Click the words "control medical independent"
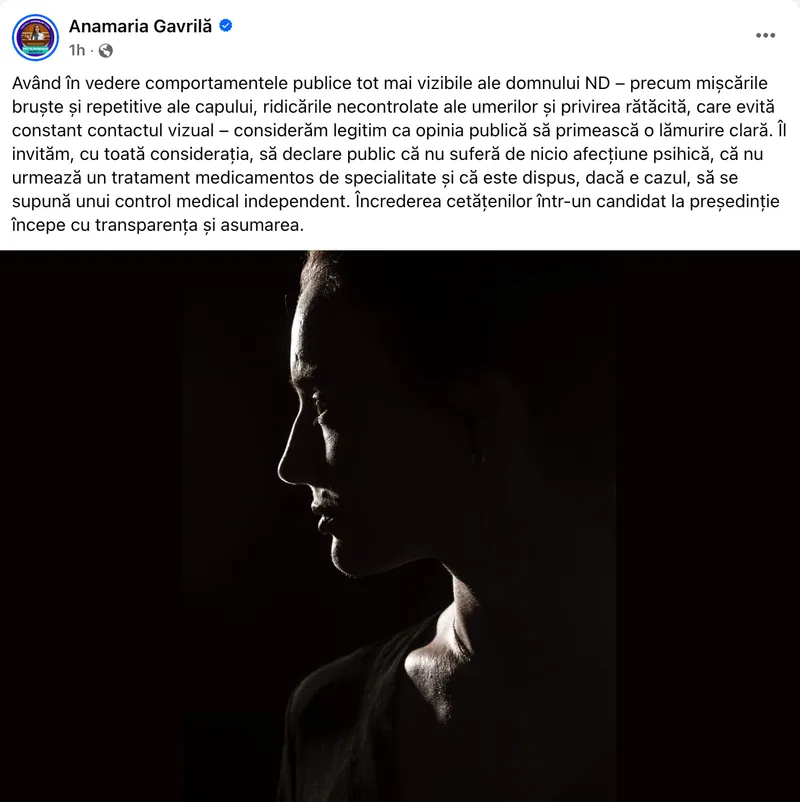The width and height of the screenshot is (800, 802). point(231,201)
